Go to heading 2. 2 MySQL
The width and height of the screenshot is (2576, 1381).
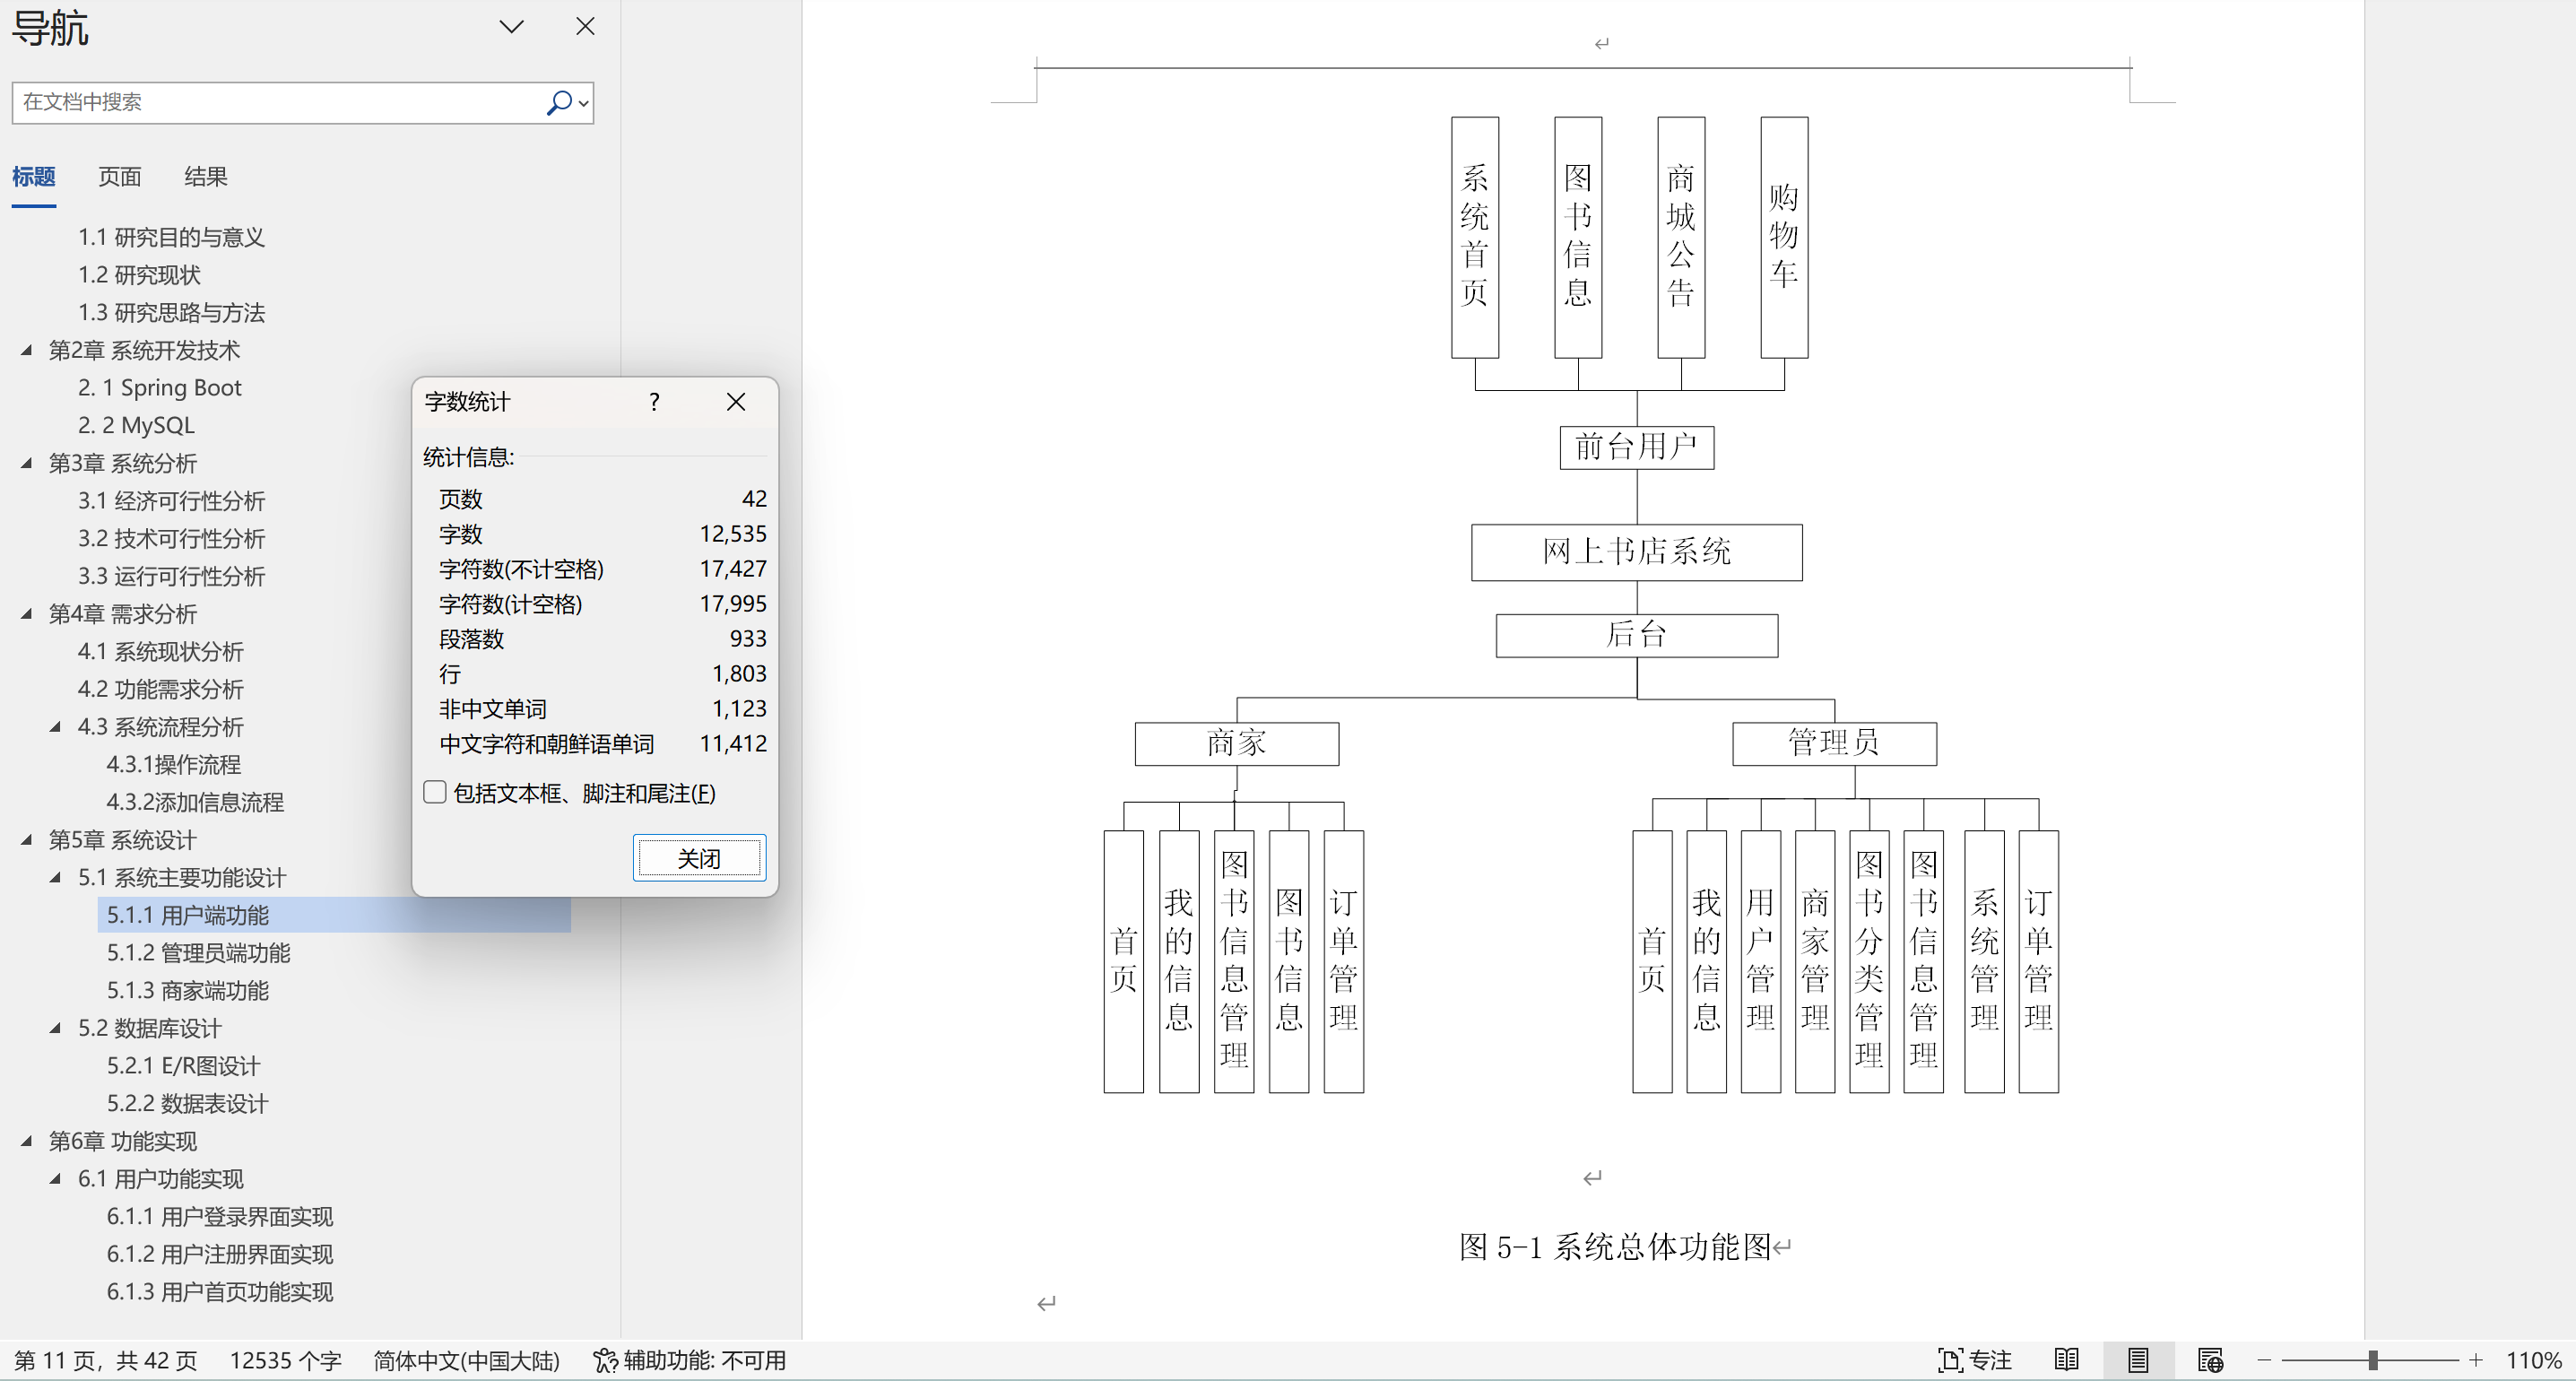pyautogui.click(x=136, y=426)
